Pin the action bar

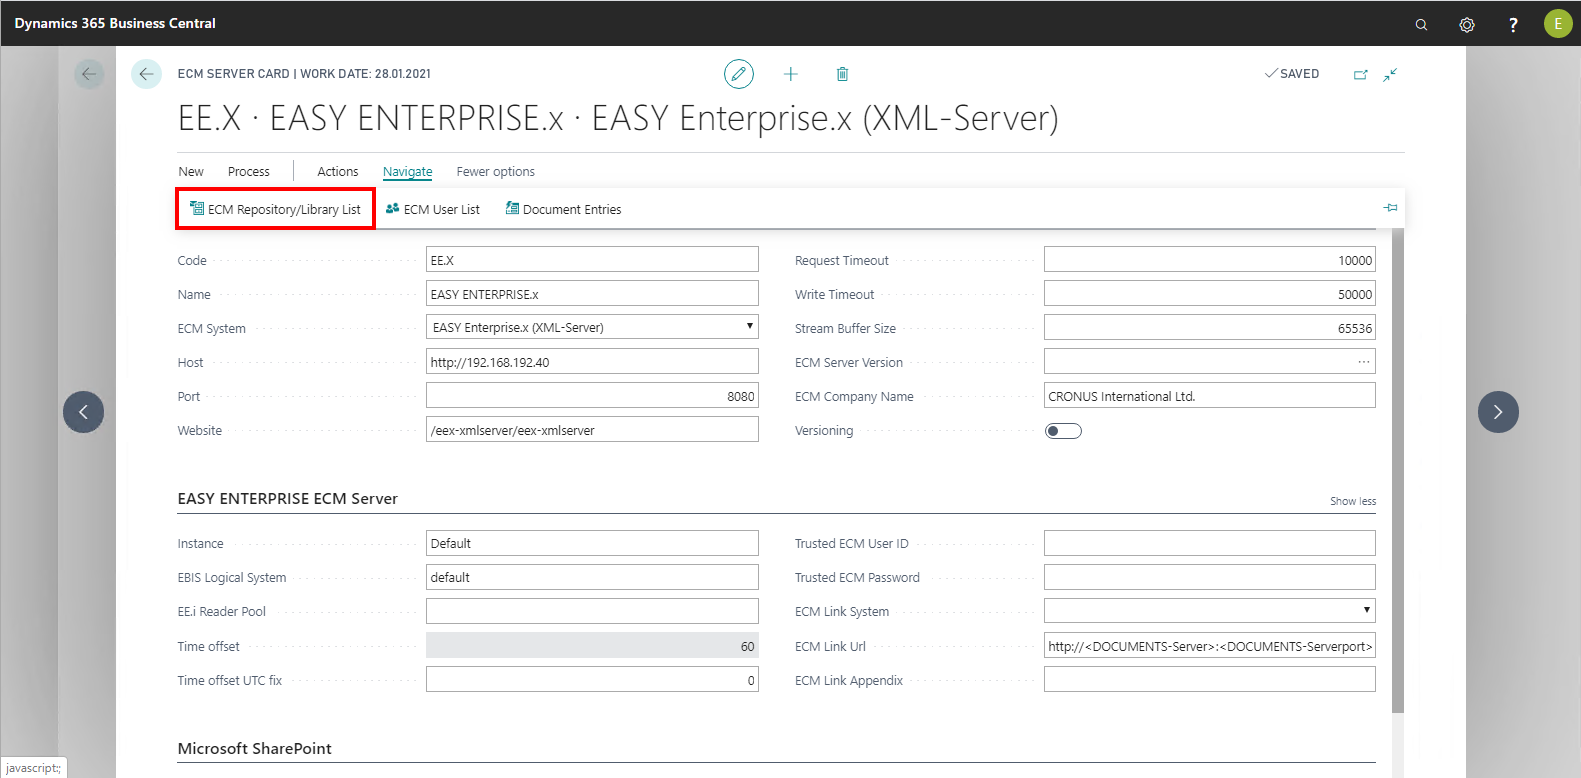(1390, 208)
